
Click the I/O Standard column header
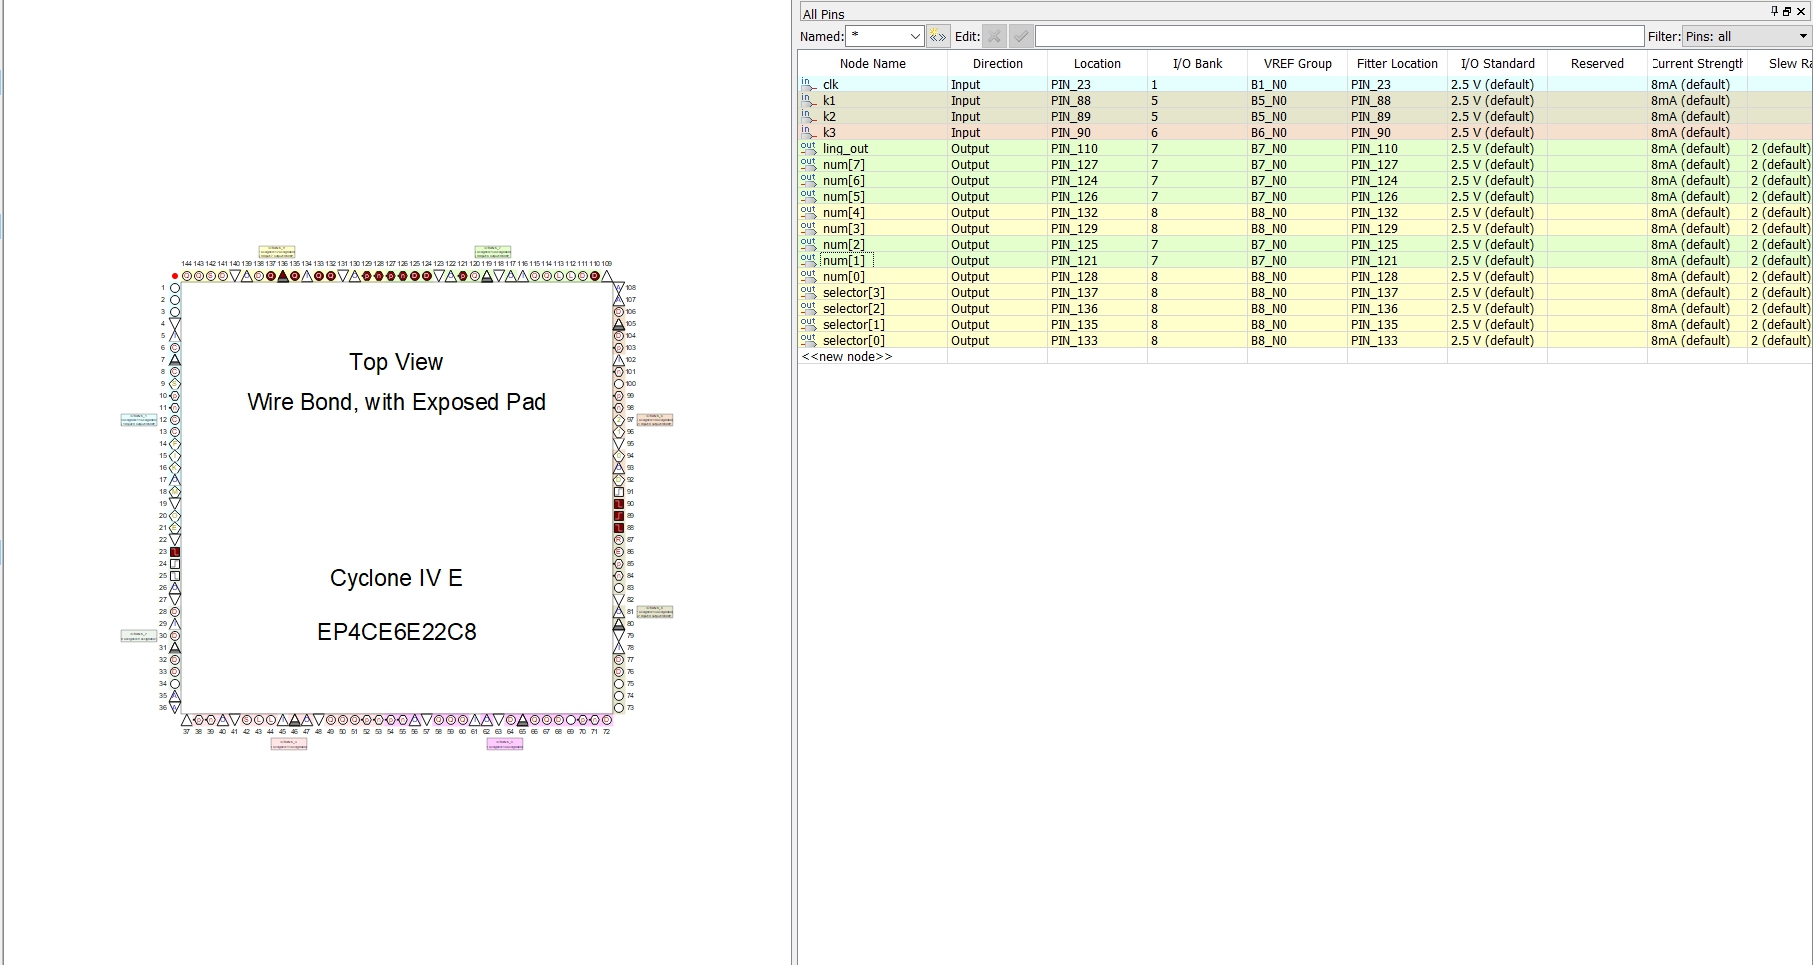(1497, 63)
